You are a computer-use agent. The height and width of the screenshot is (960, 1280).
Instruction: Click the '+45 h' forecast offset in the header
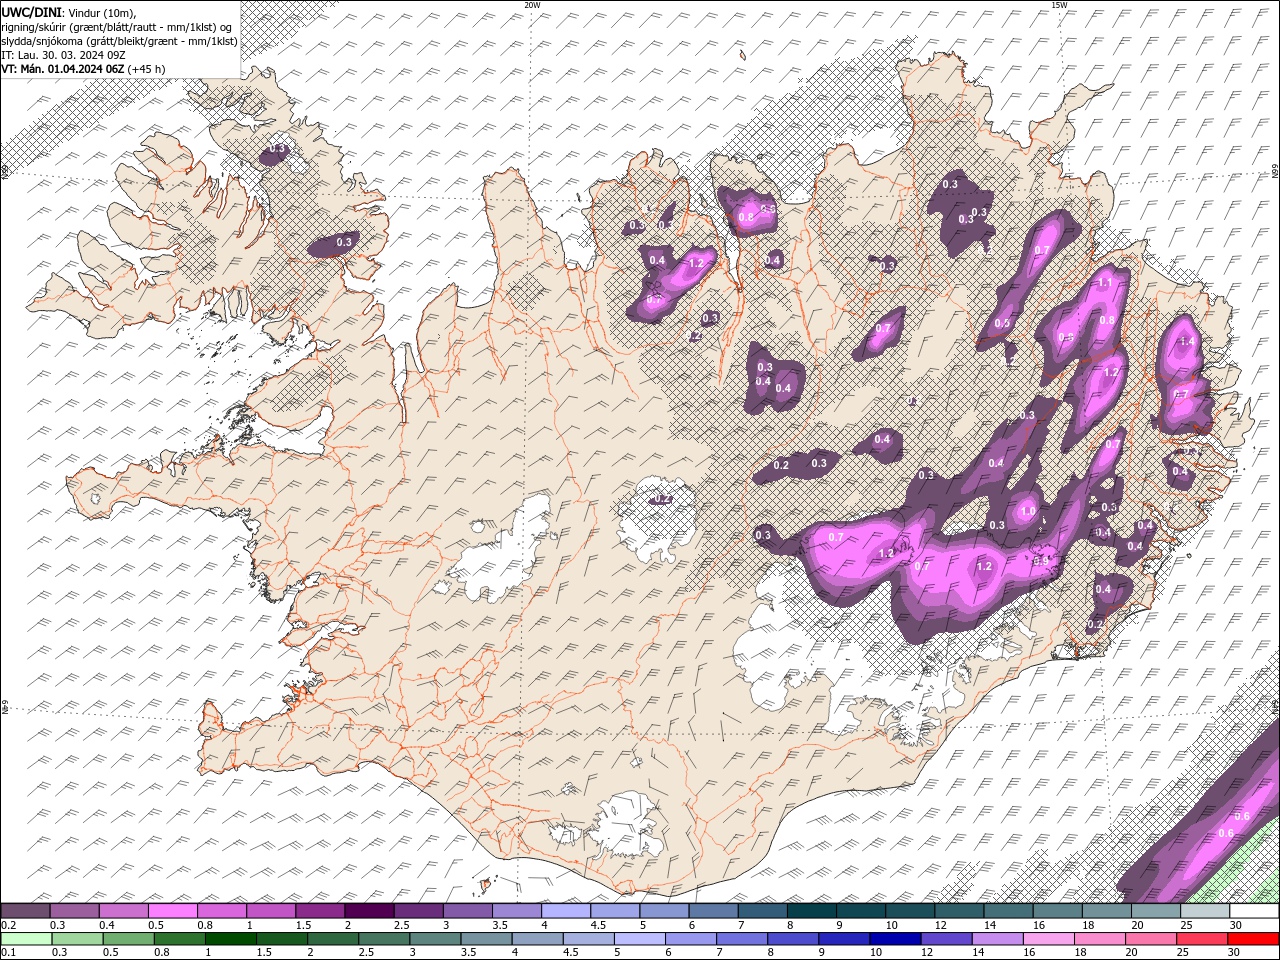coord(146,69)
